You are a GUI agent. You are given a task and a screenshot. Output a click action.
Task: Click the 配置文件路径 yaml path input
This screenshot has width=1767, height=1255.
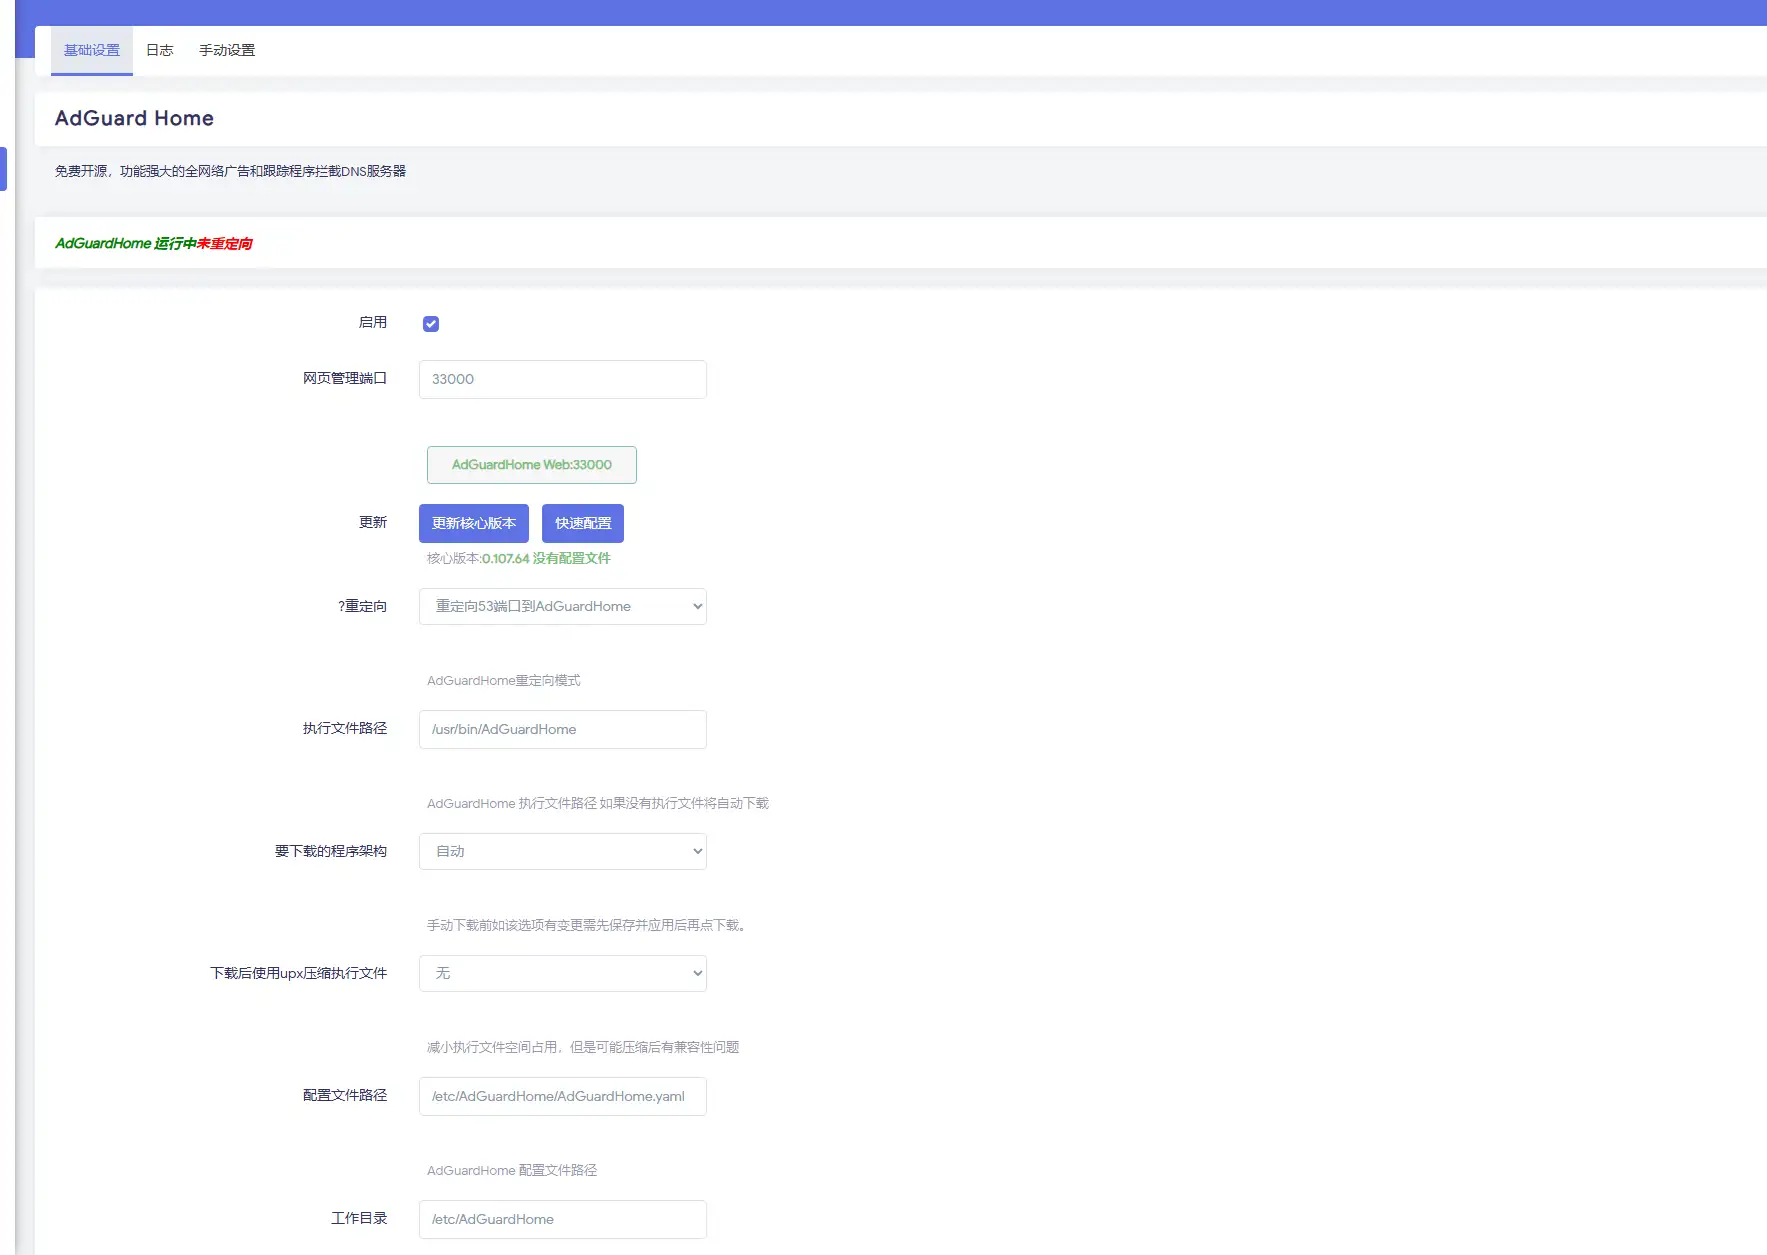[x=562, y=1096]
